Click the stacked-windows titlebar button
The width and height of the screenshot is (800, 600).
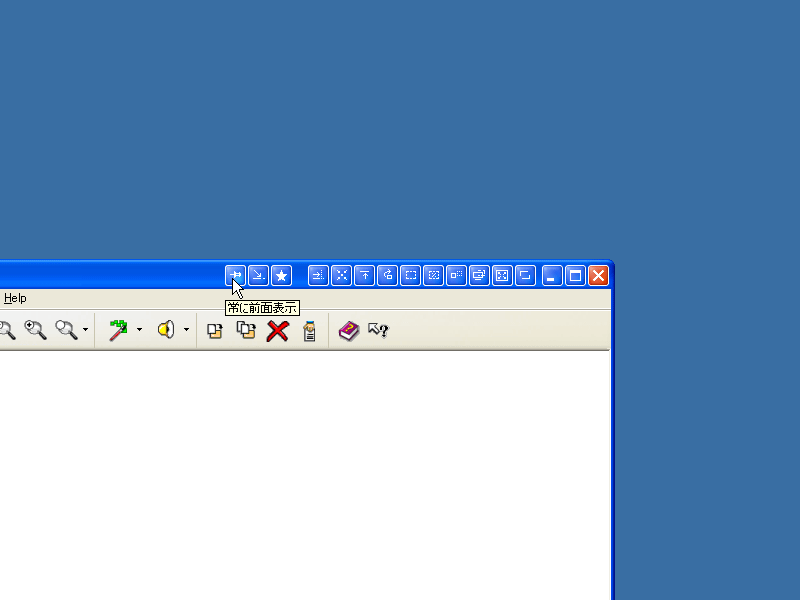tap(479, 276)
